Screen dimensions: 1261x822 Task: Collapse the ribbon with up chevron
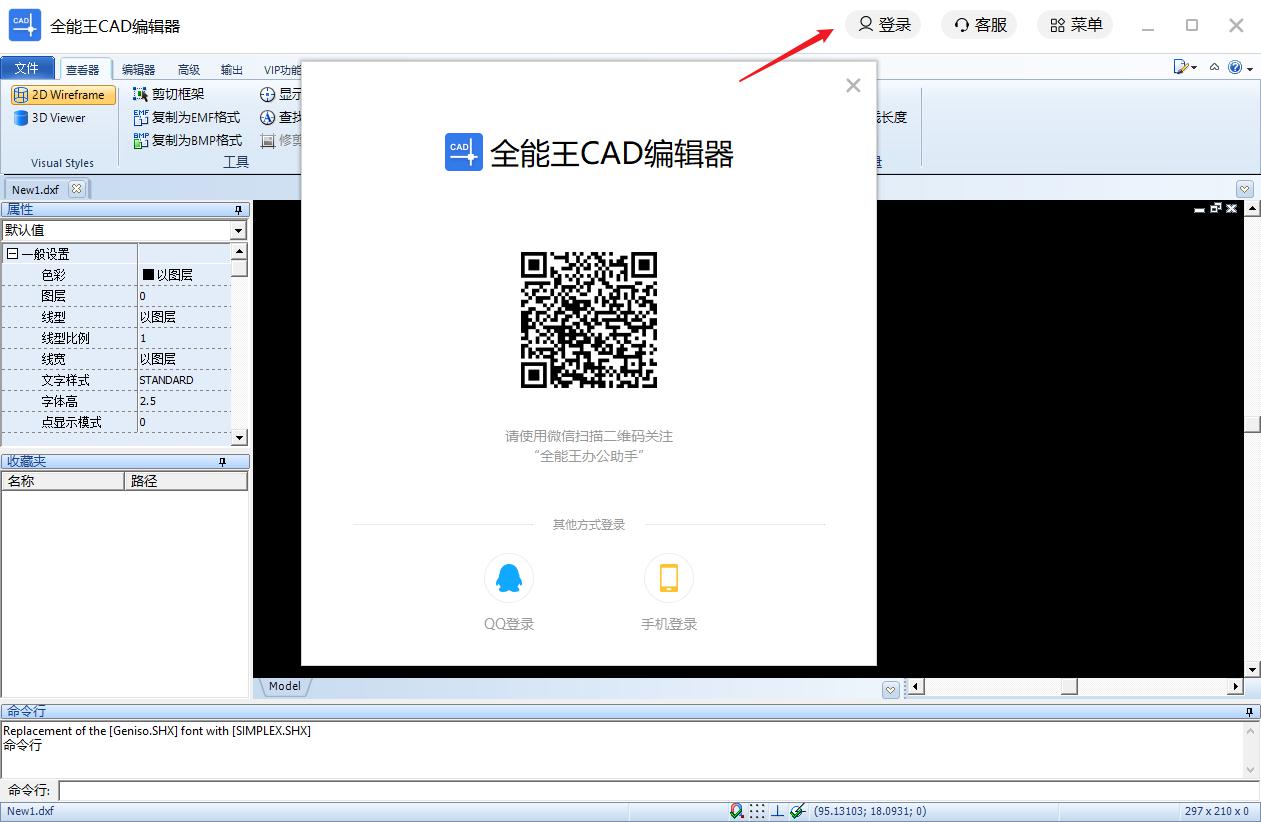(x=1214, y=67)
